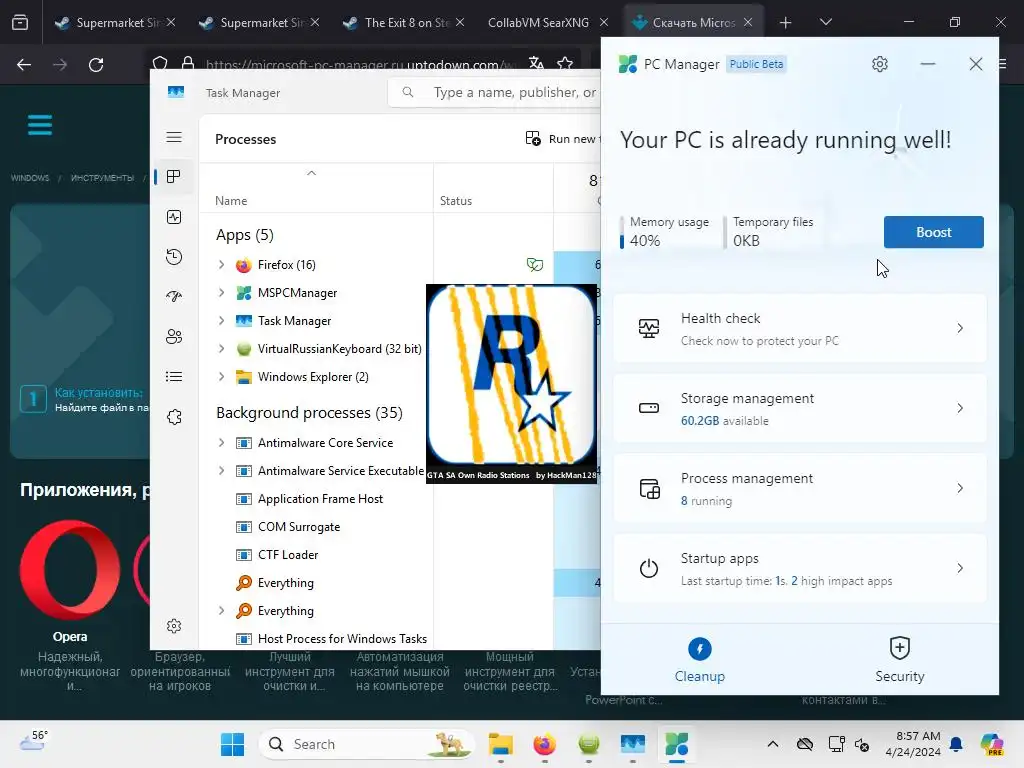Open File Explorer from taskbar
This screenshot has width=1024, height=768.
[x=501, y=744]
